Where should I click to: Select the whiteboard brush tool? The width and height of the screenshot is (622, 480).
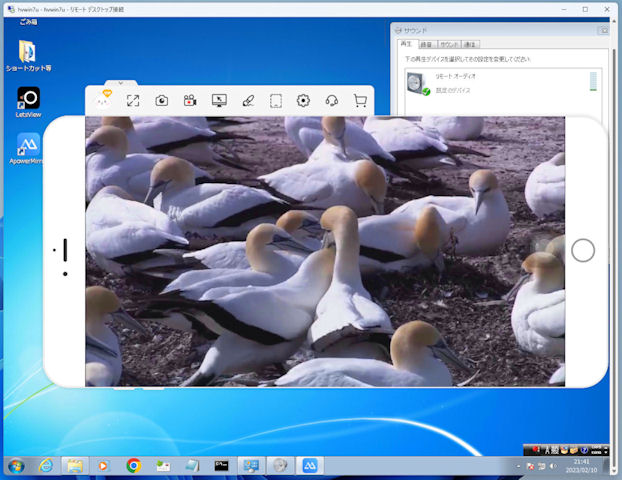pyautogui.click(x=248, y=101)
